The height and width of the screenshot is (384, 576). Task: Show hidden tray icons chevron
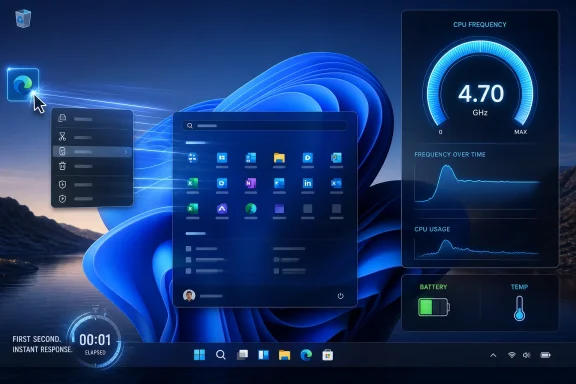493,355
